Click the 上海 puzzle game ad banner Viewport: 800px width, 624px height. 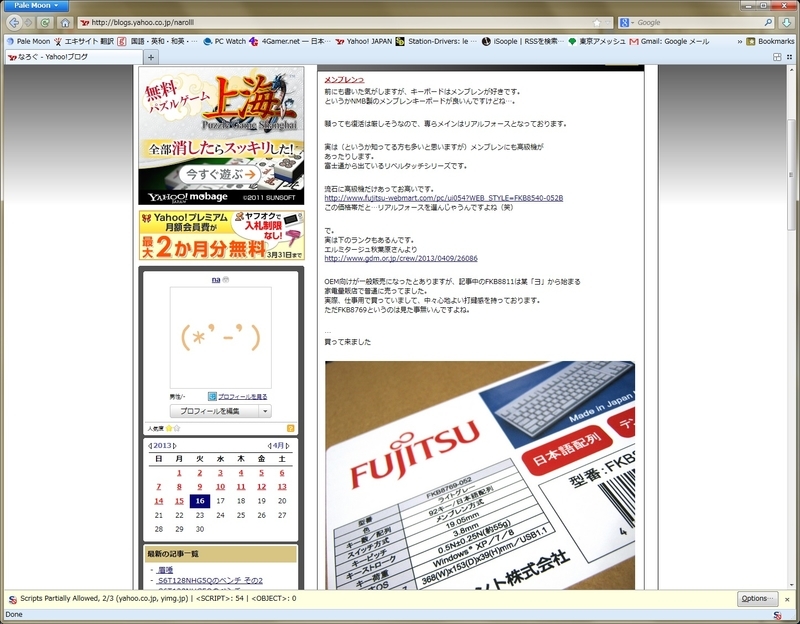pyautogui.click(x=221, y=136)
